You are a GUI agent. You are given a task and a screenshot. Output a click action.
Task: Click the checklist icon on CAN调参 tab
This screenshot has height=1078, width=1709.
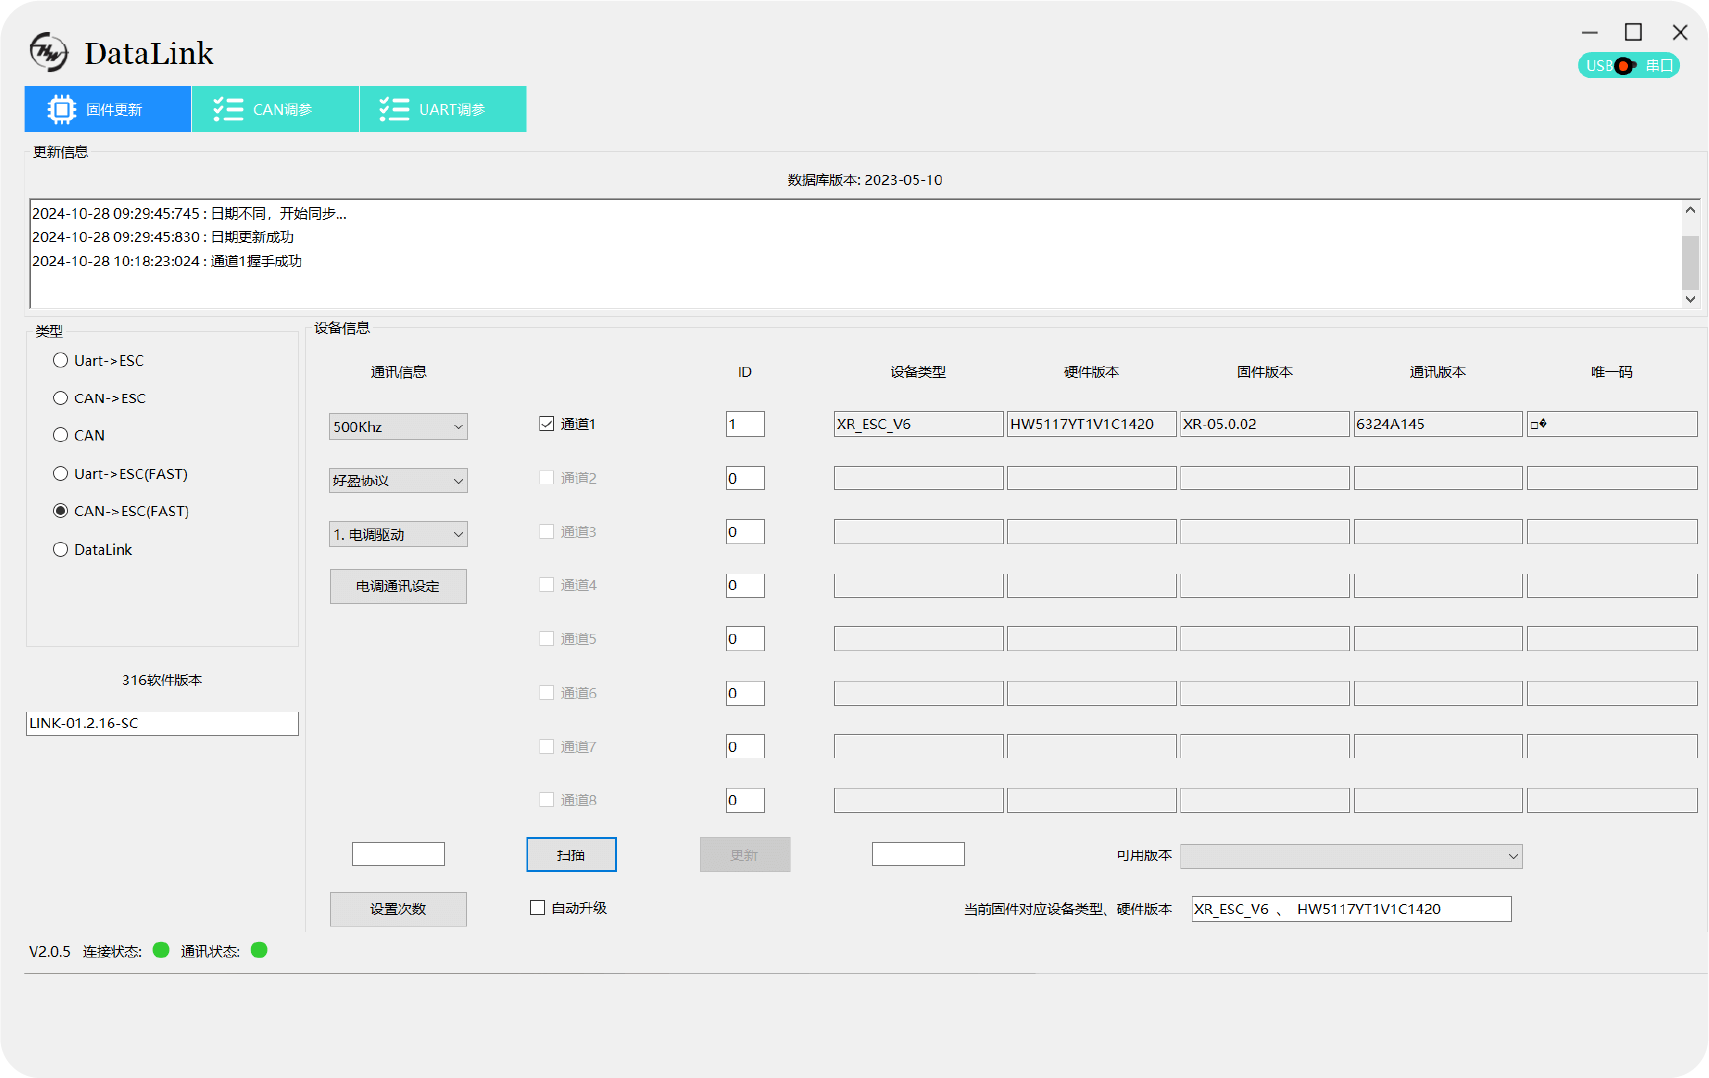(x=228, y=109)
